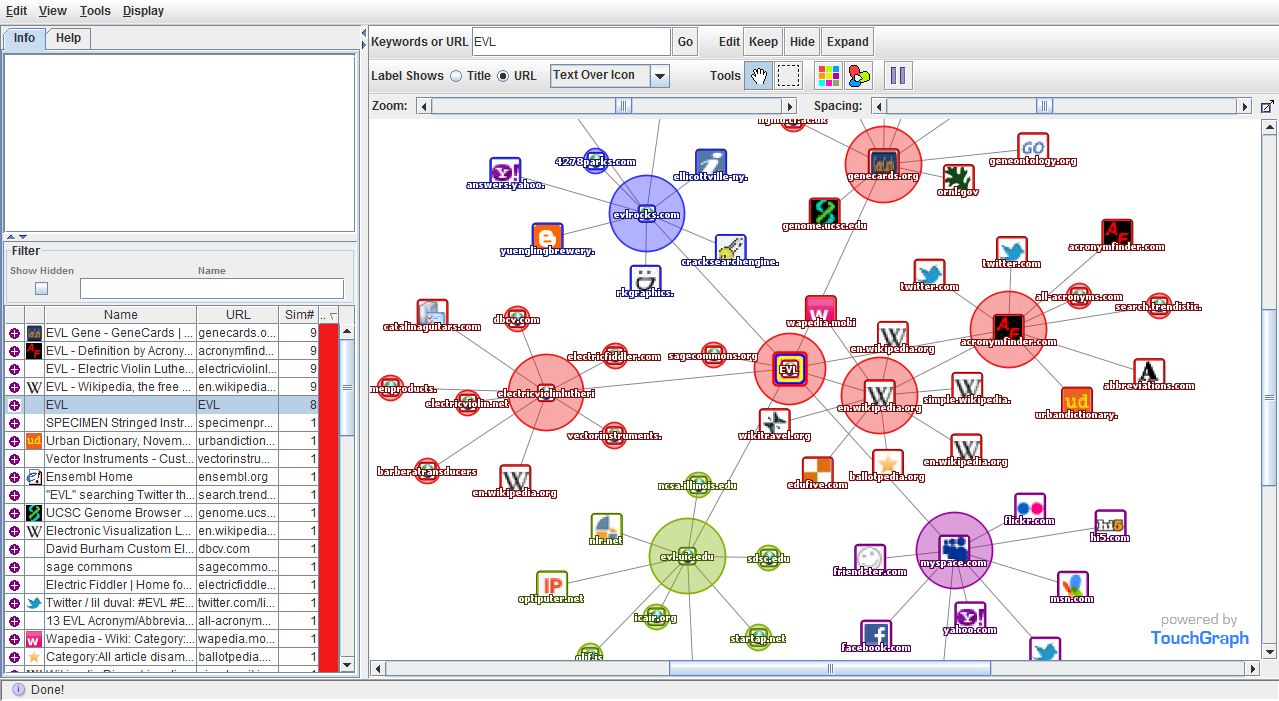This screenshot has width=1279, height=701.
Task: Click the overlapping colored clusters icon
Action: pos(858,75)
